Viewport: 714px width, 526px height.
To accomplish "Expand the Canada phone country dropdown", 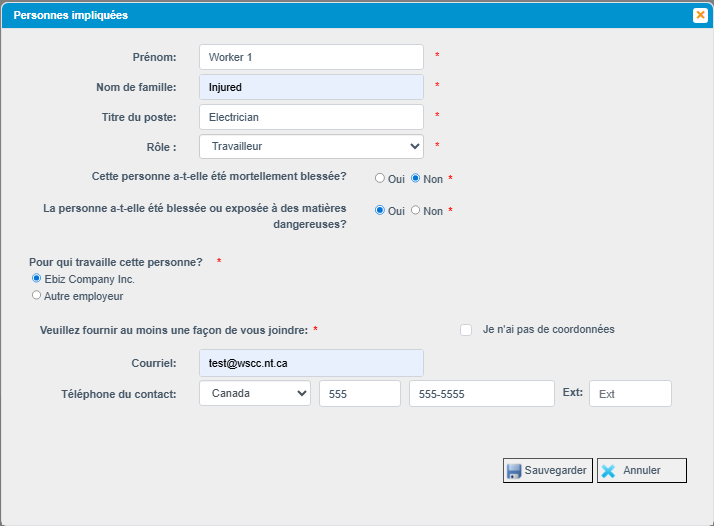I will coord(255,393).
